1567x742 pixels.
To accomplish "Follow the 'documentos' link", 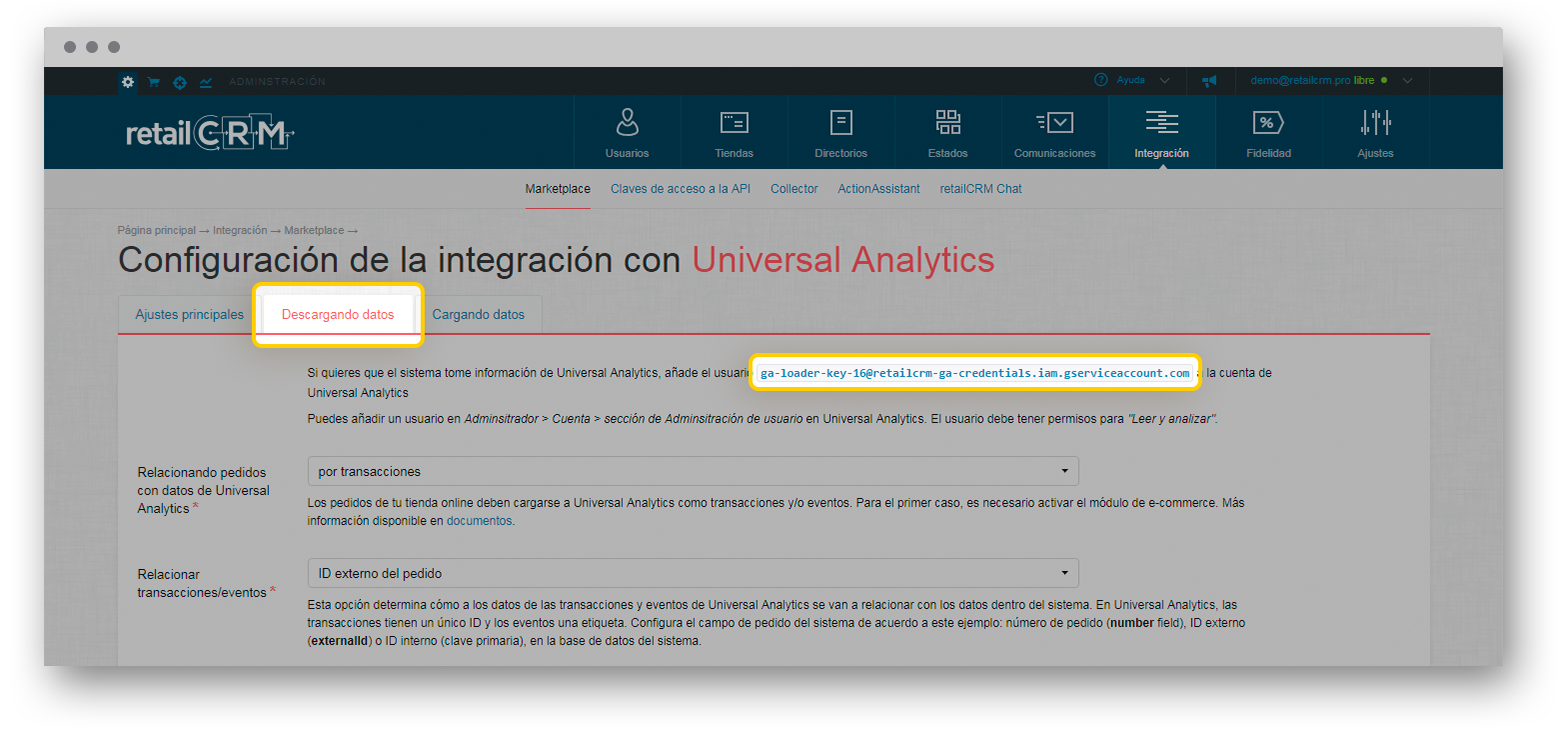I will coord(479,521).
